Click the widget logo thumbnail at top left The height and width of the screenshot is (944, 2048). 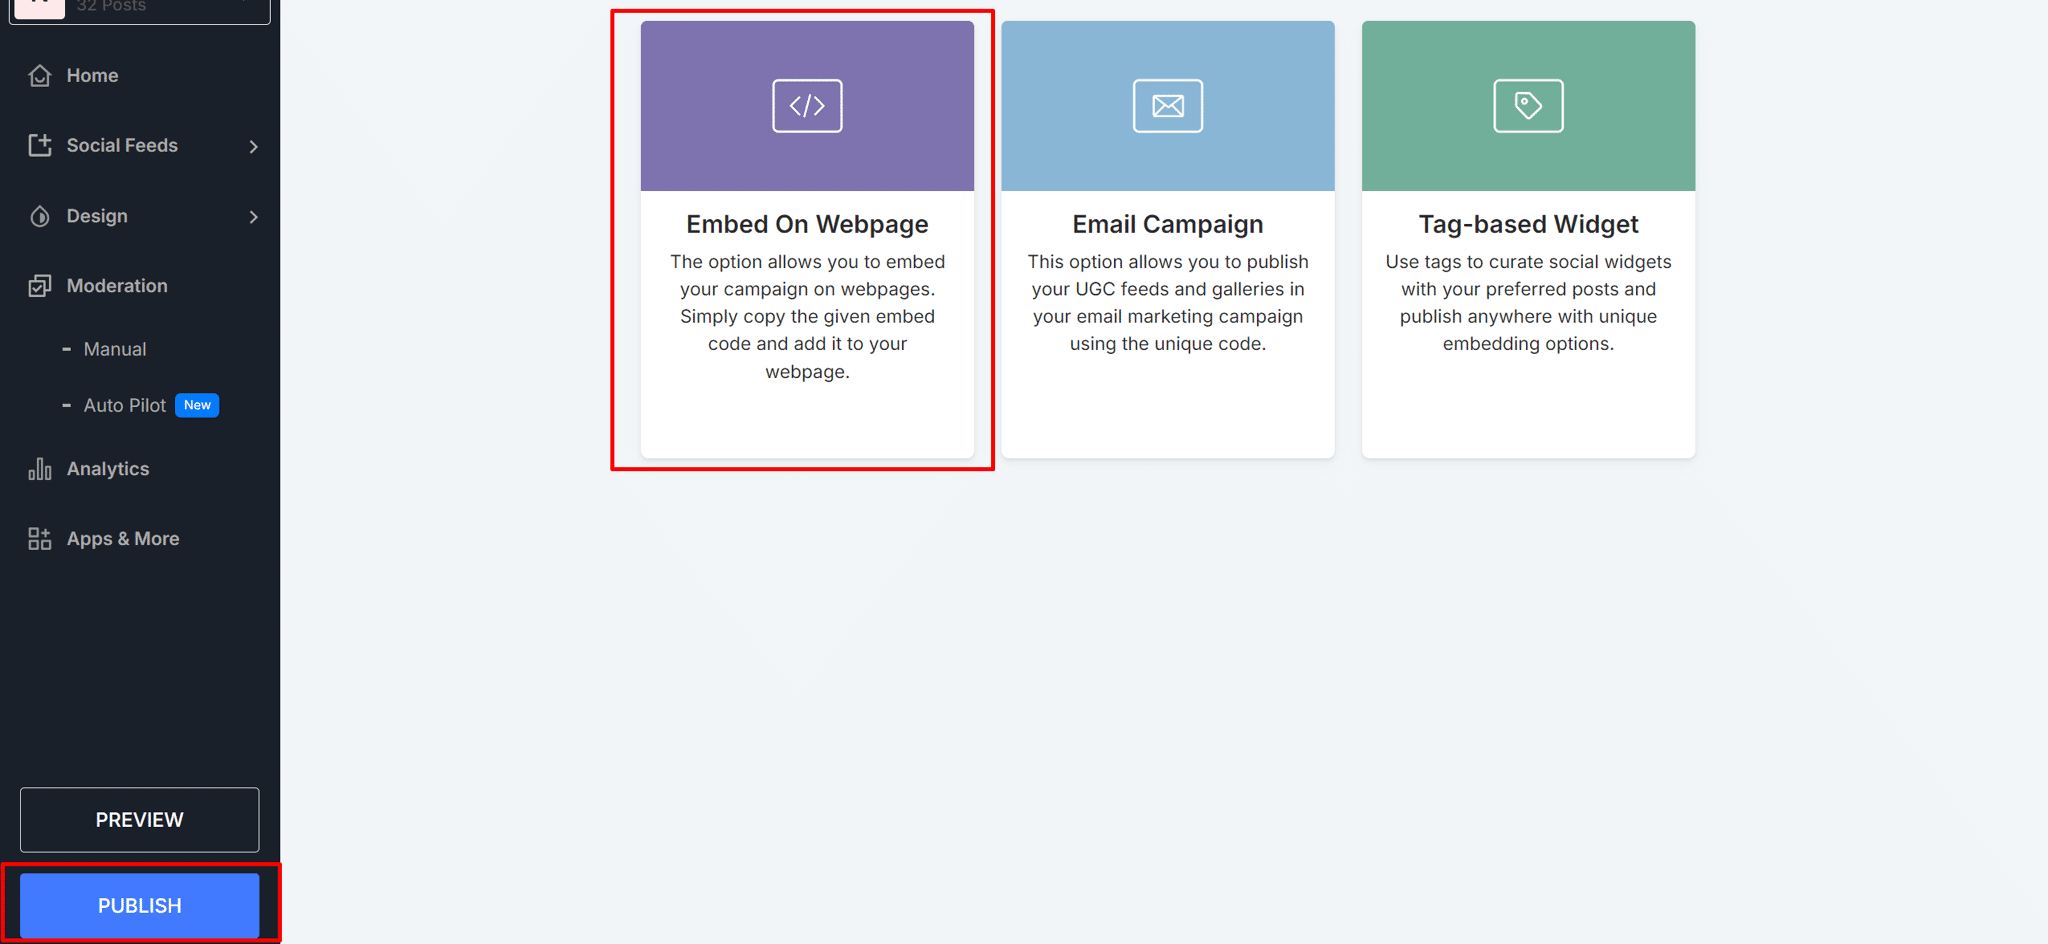pyautogui.click(x=39, y=6)
